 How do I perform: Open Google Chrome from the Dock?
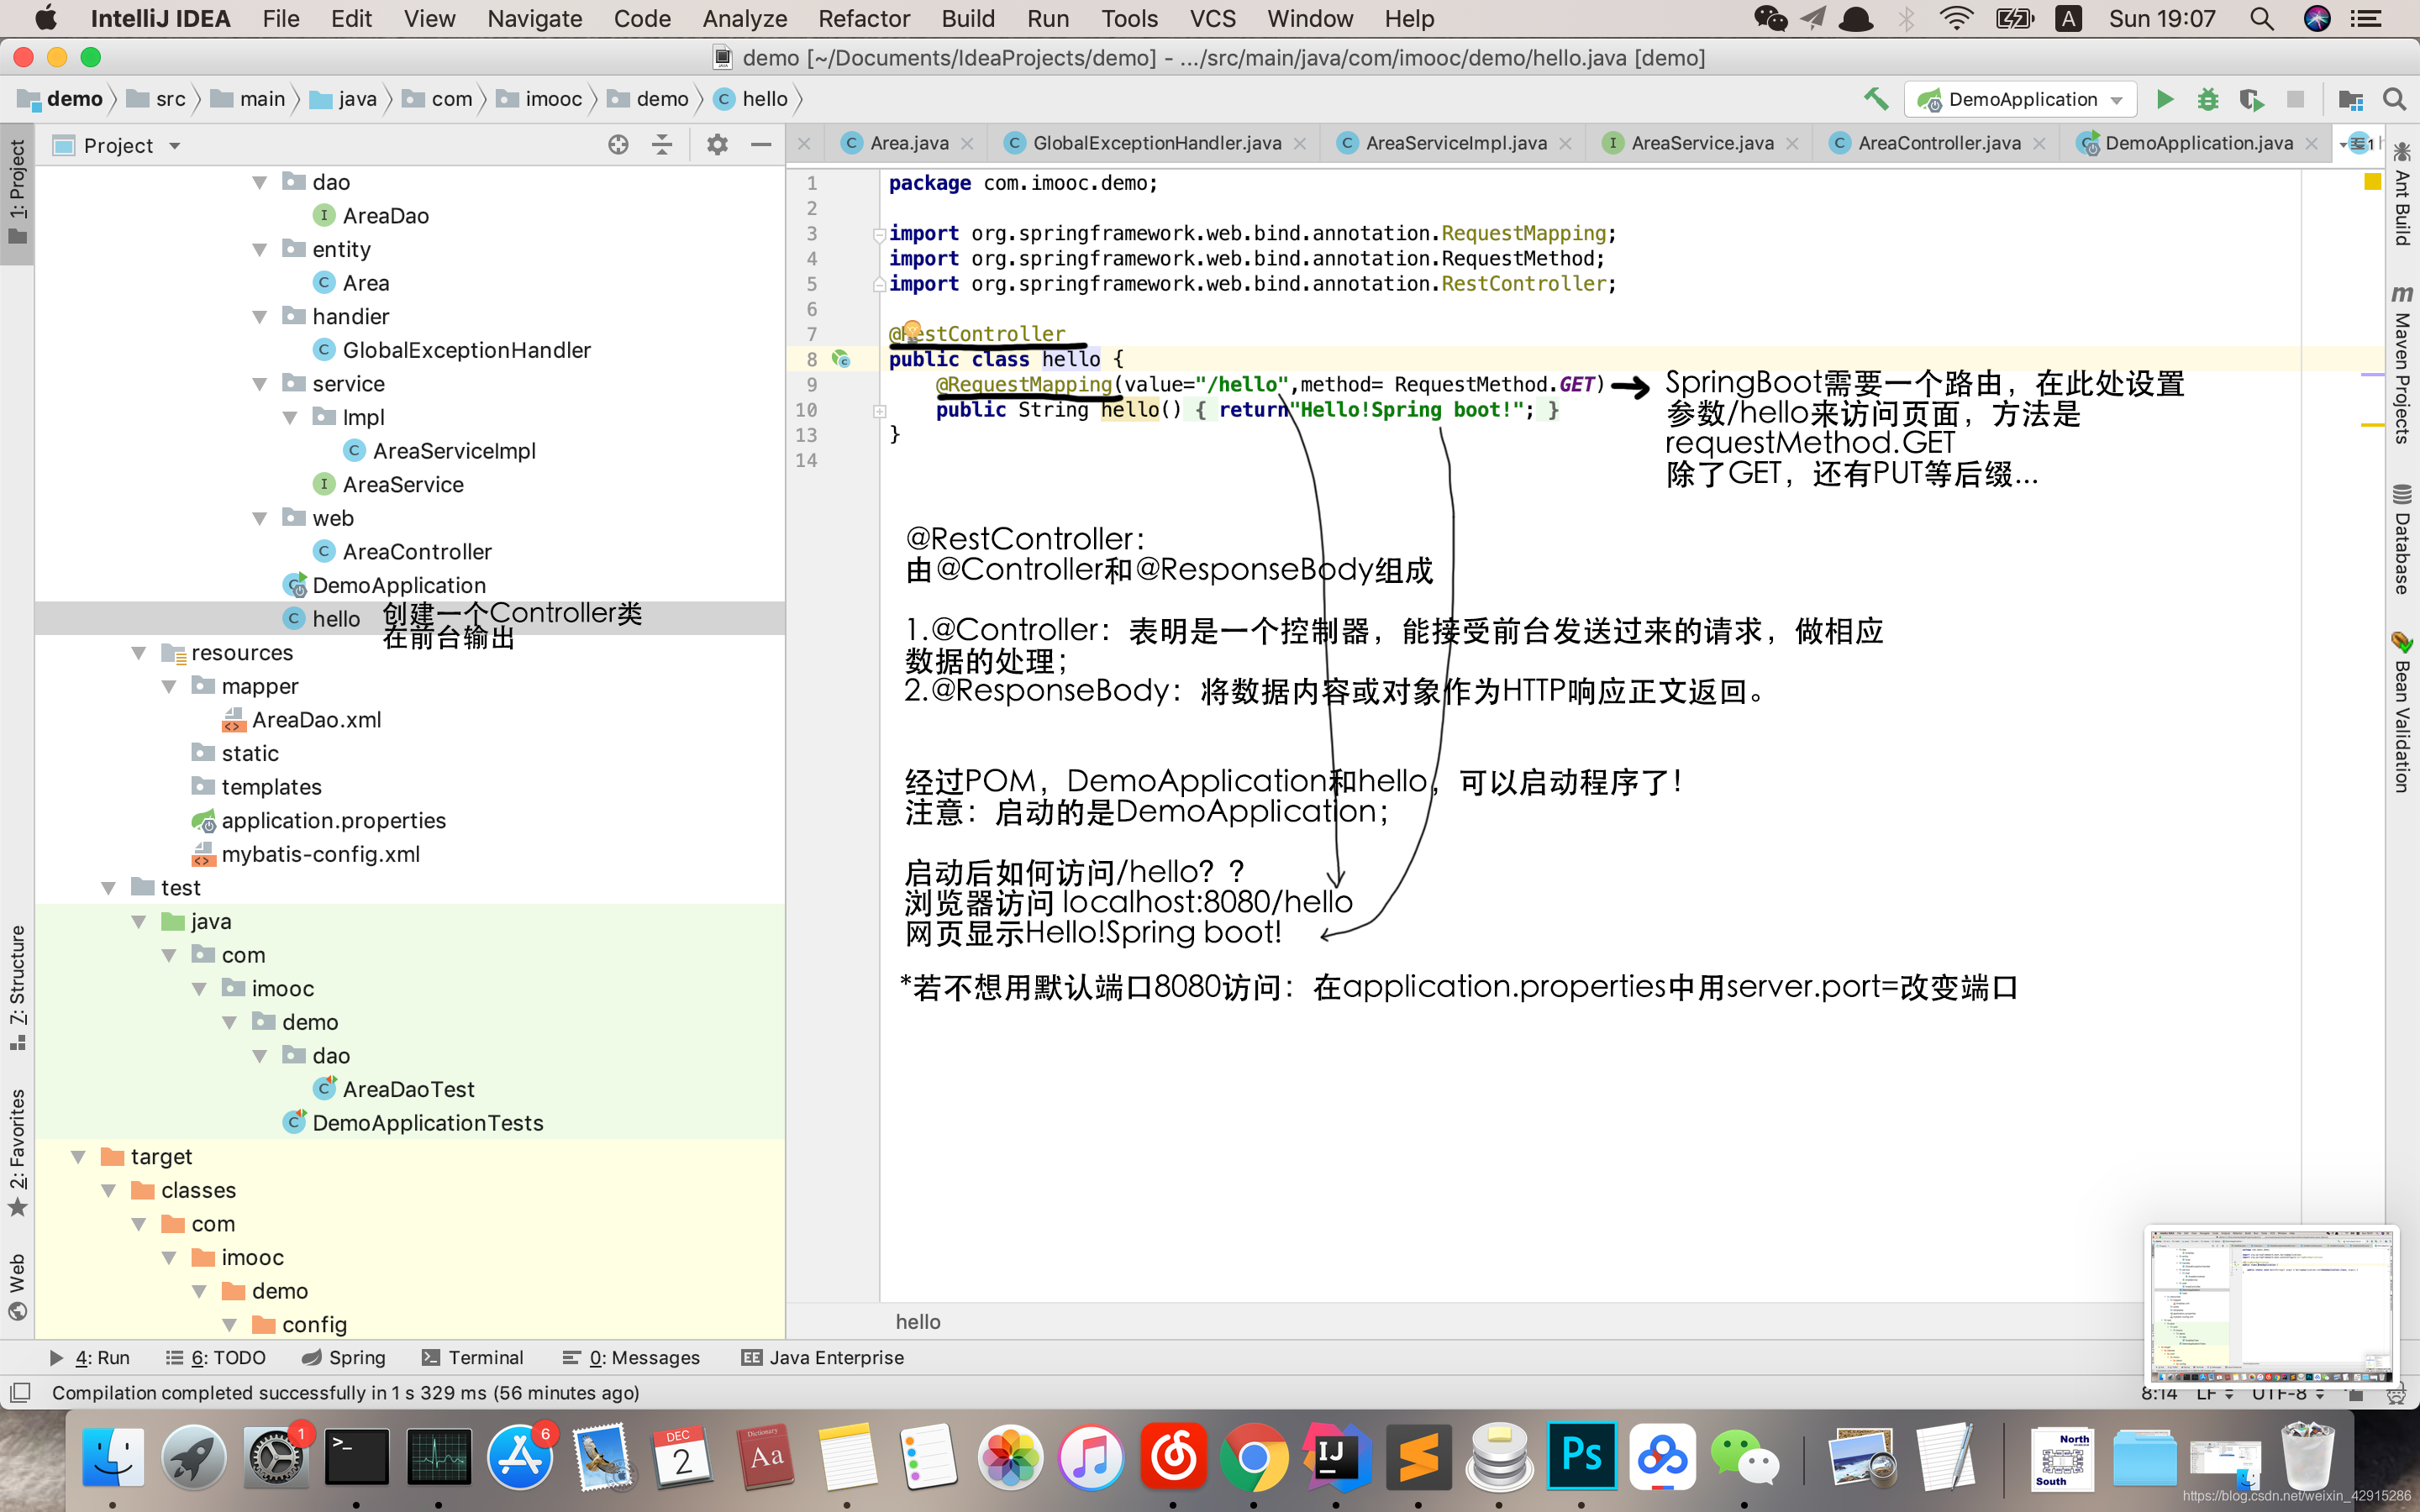pos(1253,1456)
